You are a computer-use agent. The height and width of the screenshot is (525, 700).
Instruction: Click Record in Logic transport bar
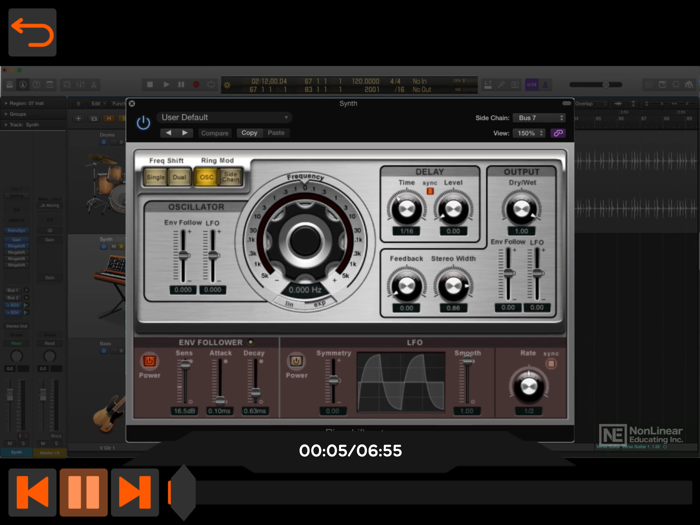(196, 84)
